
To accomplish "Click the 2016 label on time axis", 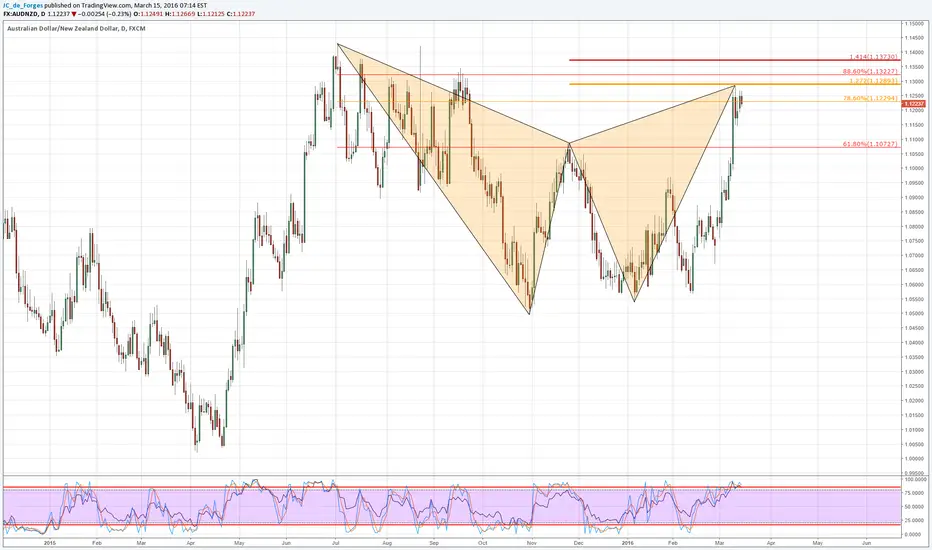I will (628, 543).
